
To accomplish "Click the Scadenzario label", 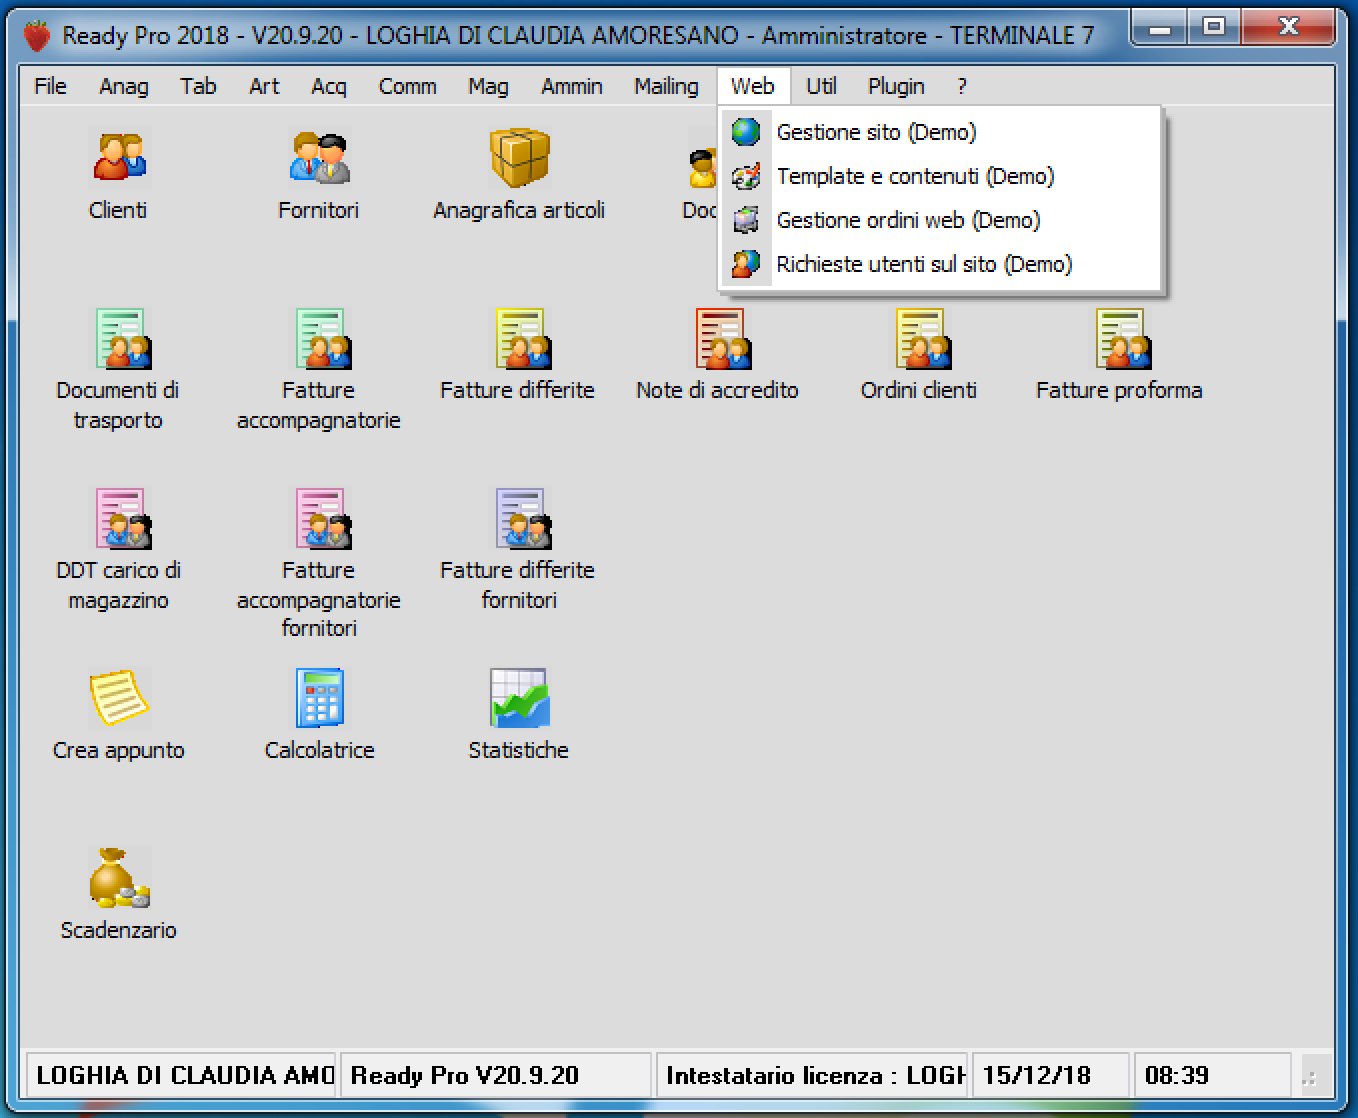I will tap(118, 930).
